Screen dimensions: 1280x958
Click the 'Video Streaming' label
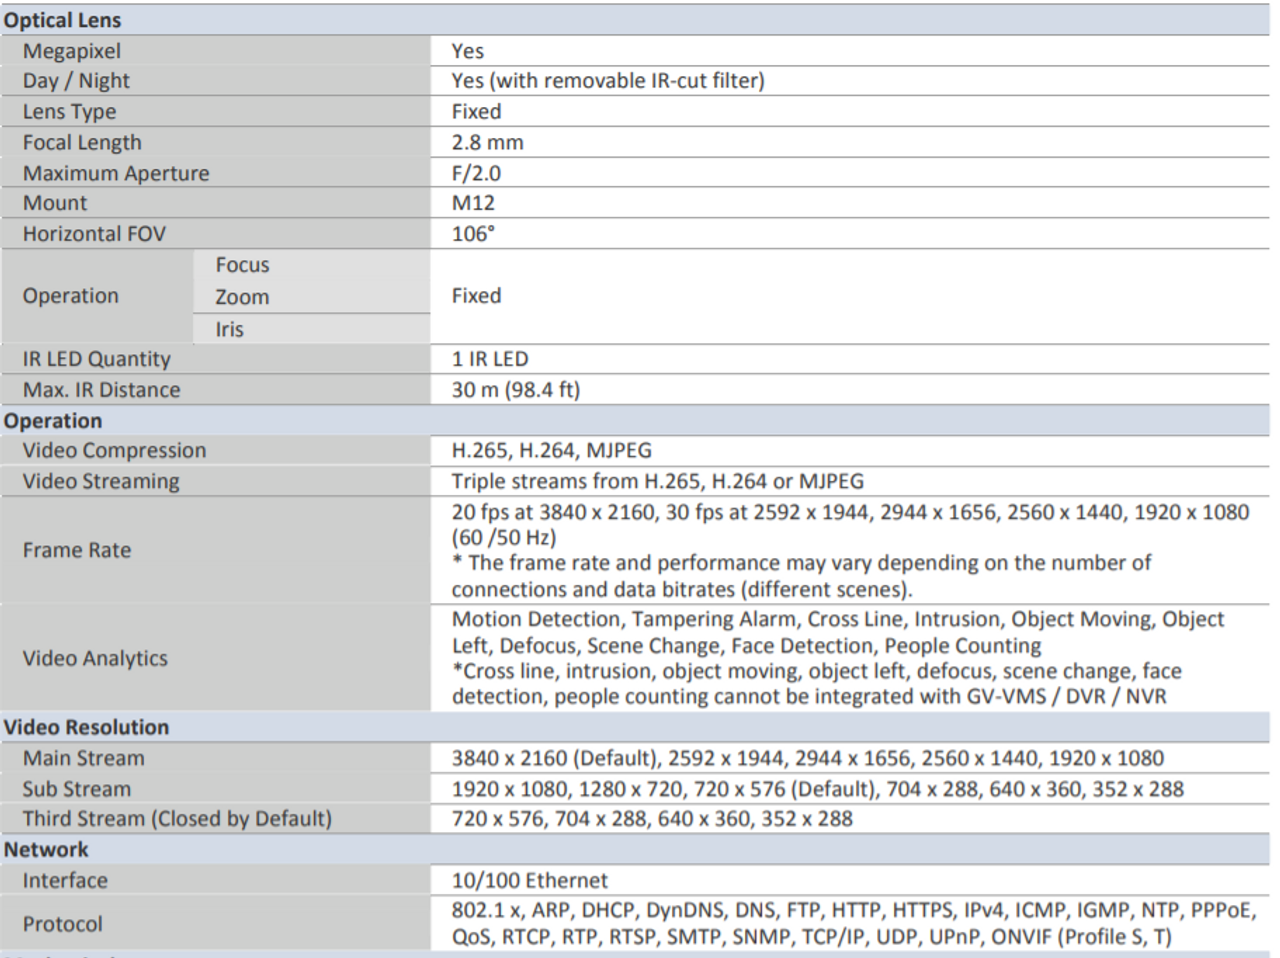coord(101,481)
